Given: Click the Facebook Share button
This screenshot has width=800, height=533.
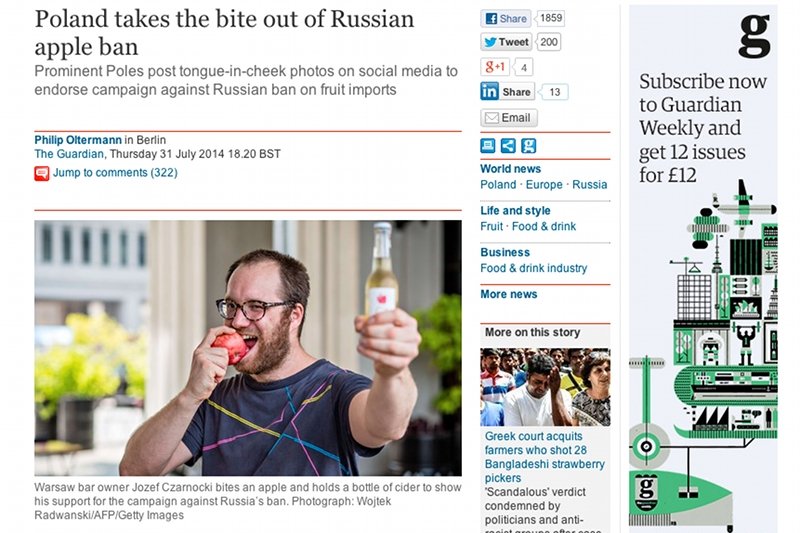Looking at the screenshot, I should click(506, 19).
